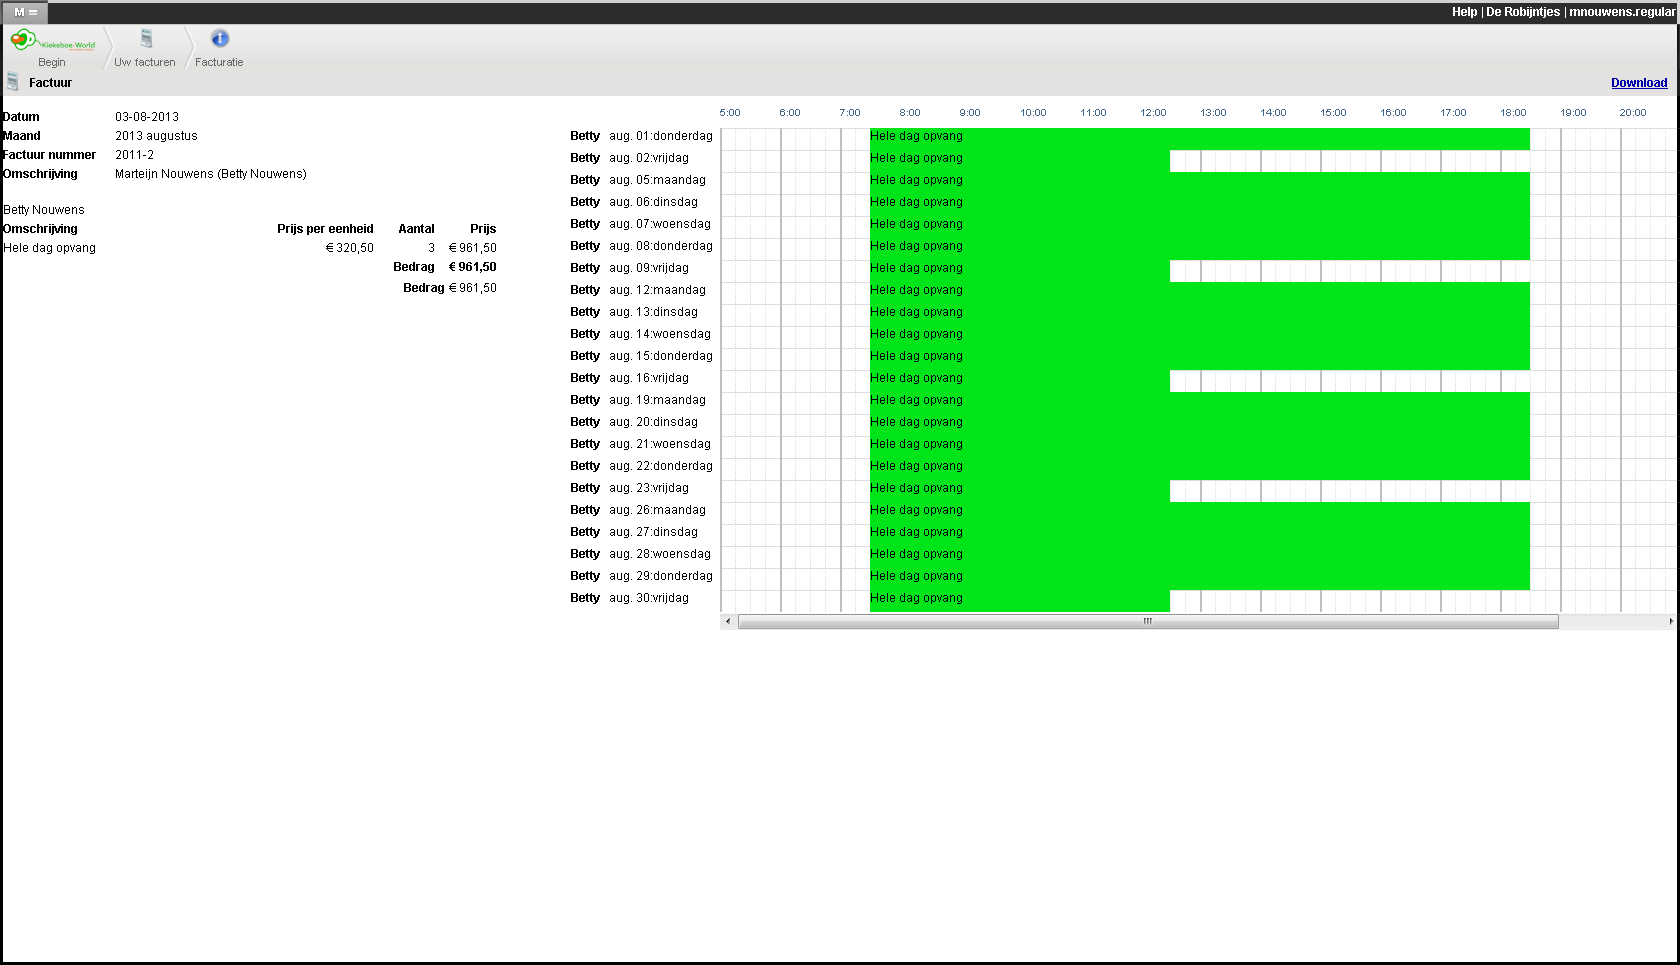Select the aug. 19 maandag row label

657,400
